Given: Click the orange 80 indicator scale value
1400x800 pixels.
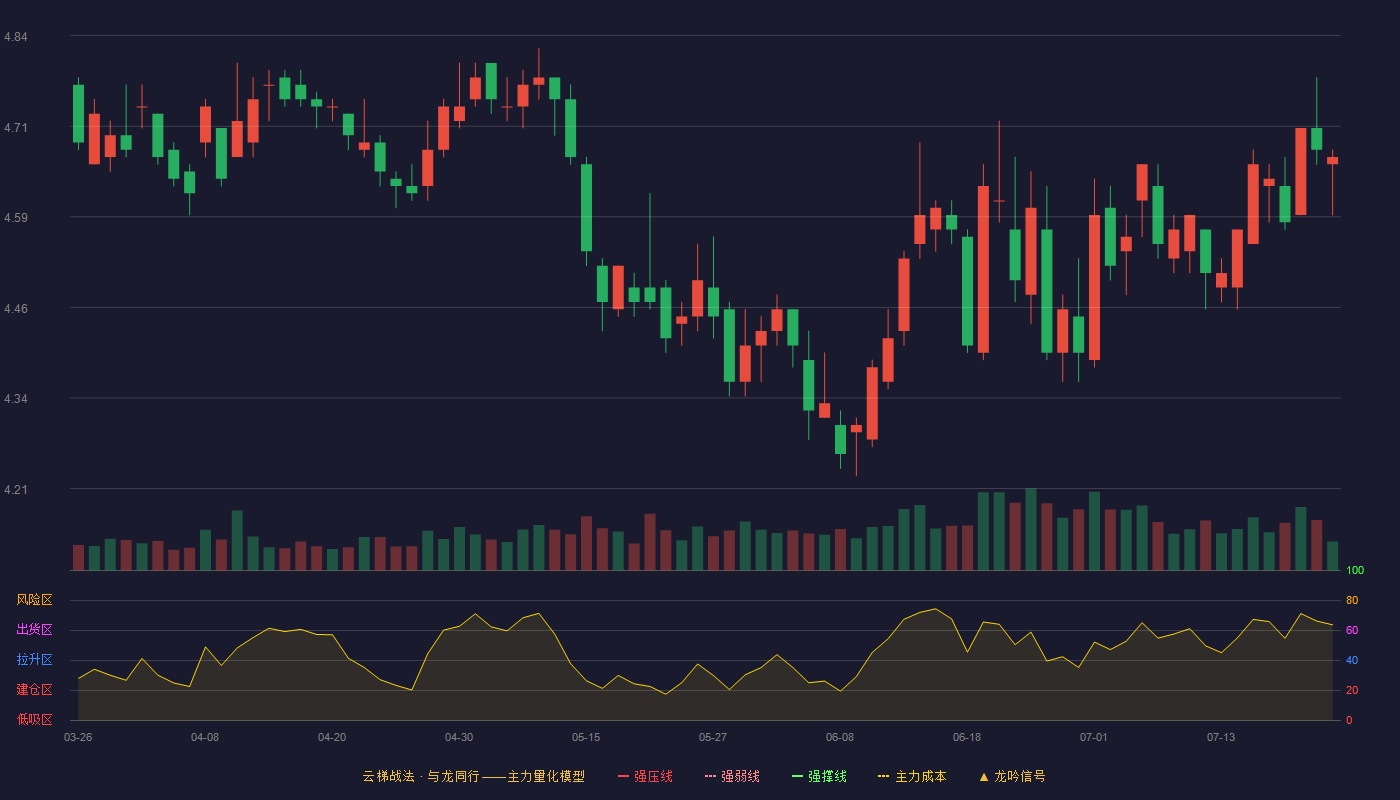Looking at the screenshot, I should (1352, 601).
